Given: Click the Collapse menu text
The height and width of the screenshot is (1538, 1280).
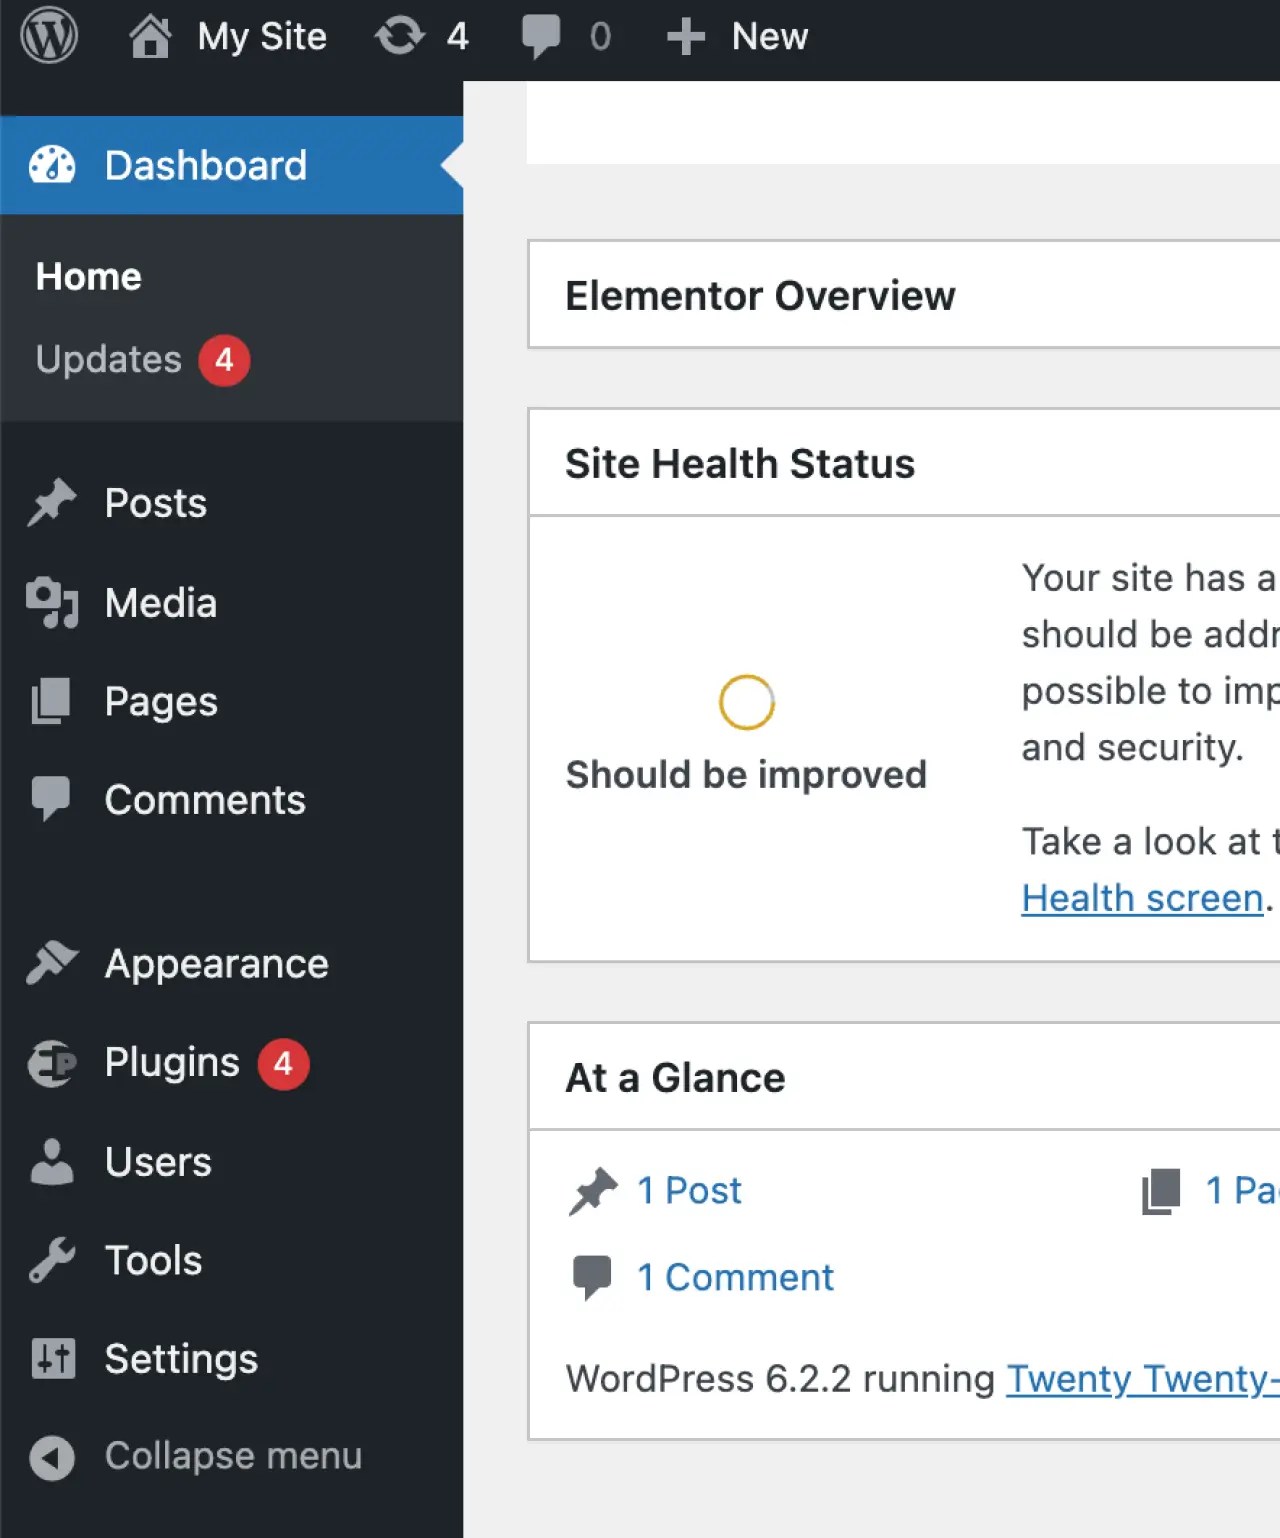Looking at the screenshot, I should coord(233,1456).
